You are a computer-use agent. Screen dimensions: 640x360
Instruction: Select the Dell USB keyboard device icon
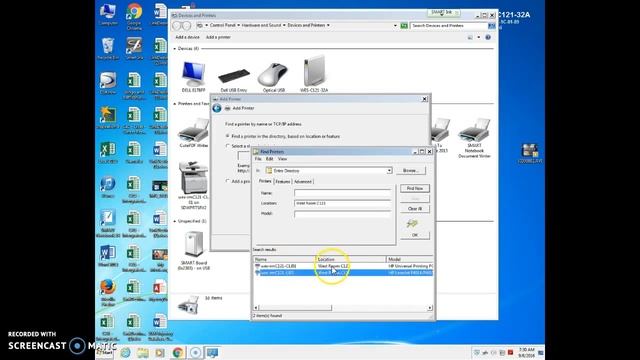[x=234, y=76]
